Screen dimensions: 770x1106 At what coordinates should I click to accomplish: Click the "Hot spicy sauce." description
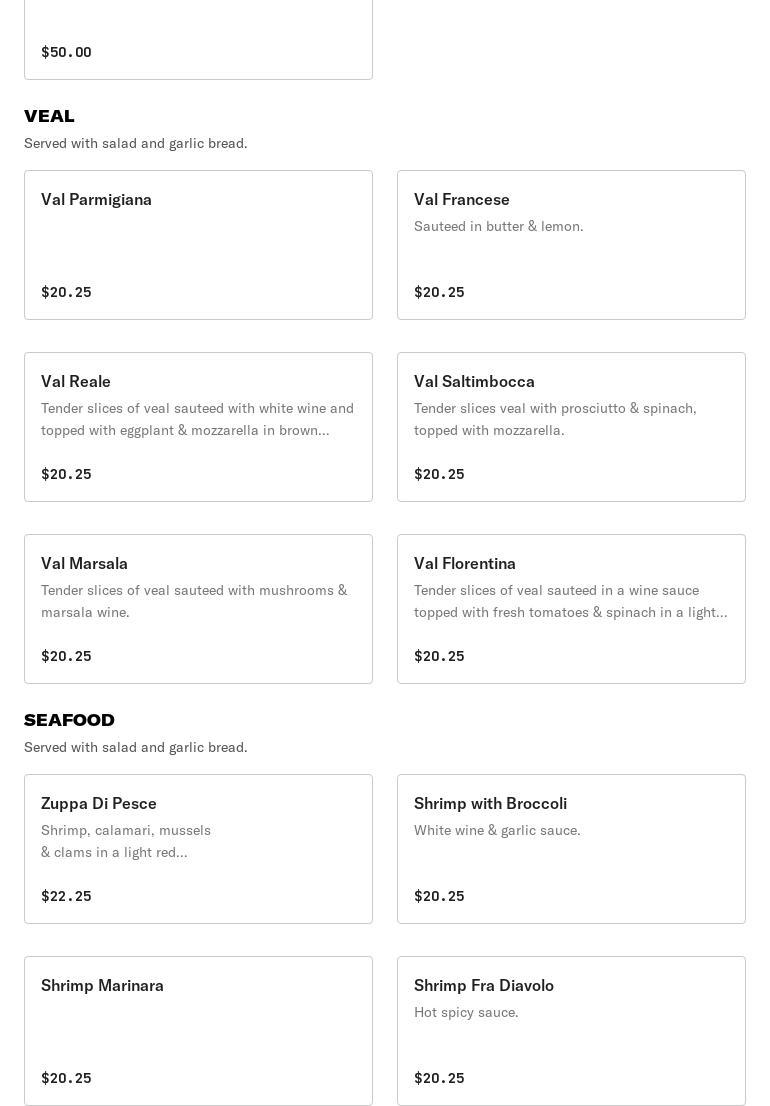[x=466, y=1012]
